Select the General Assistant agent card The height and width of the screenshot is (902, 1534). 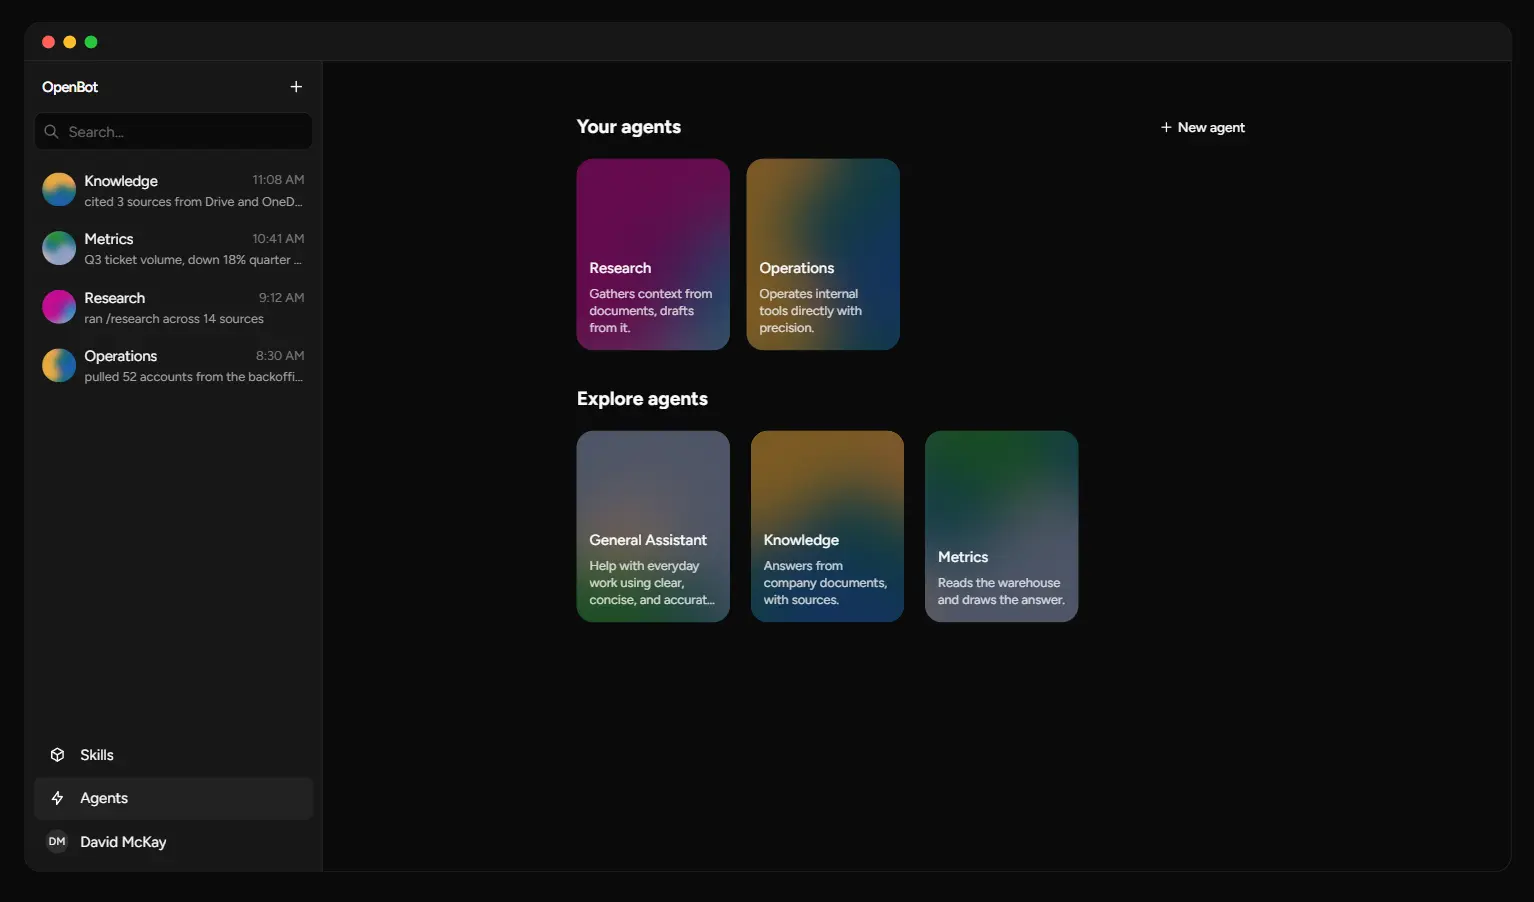click(x=653, y=526)
